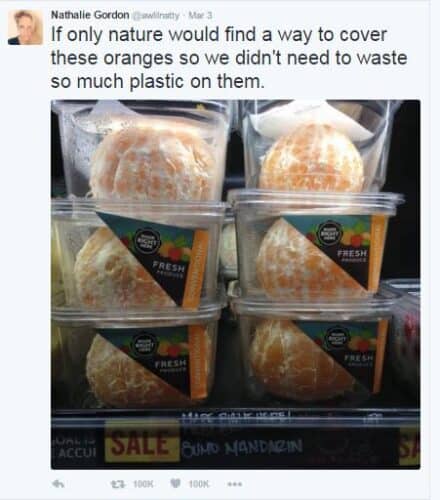Click the Mar 3 timestamp
This screenshot has height=500, width=440.
pos(200,15)
